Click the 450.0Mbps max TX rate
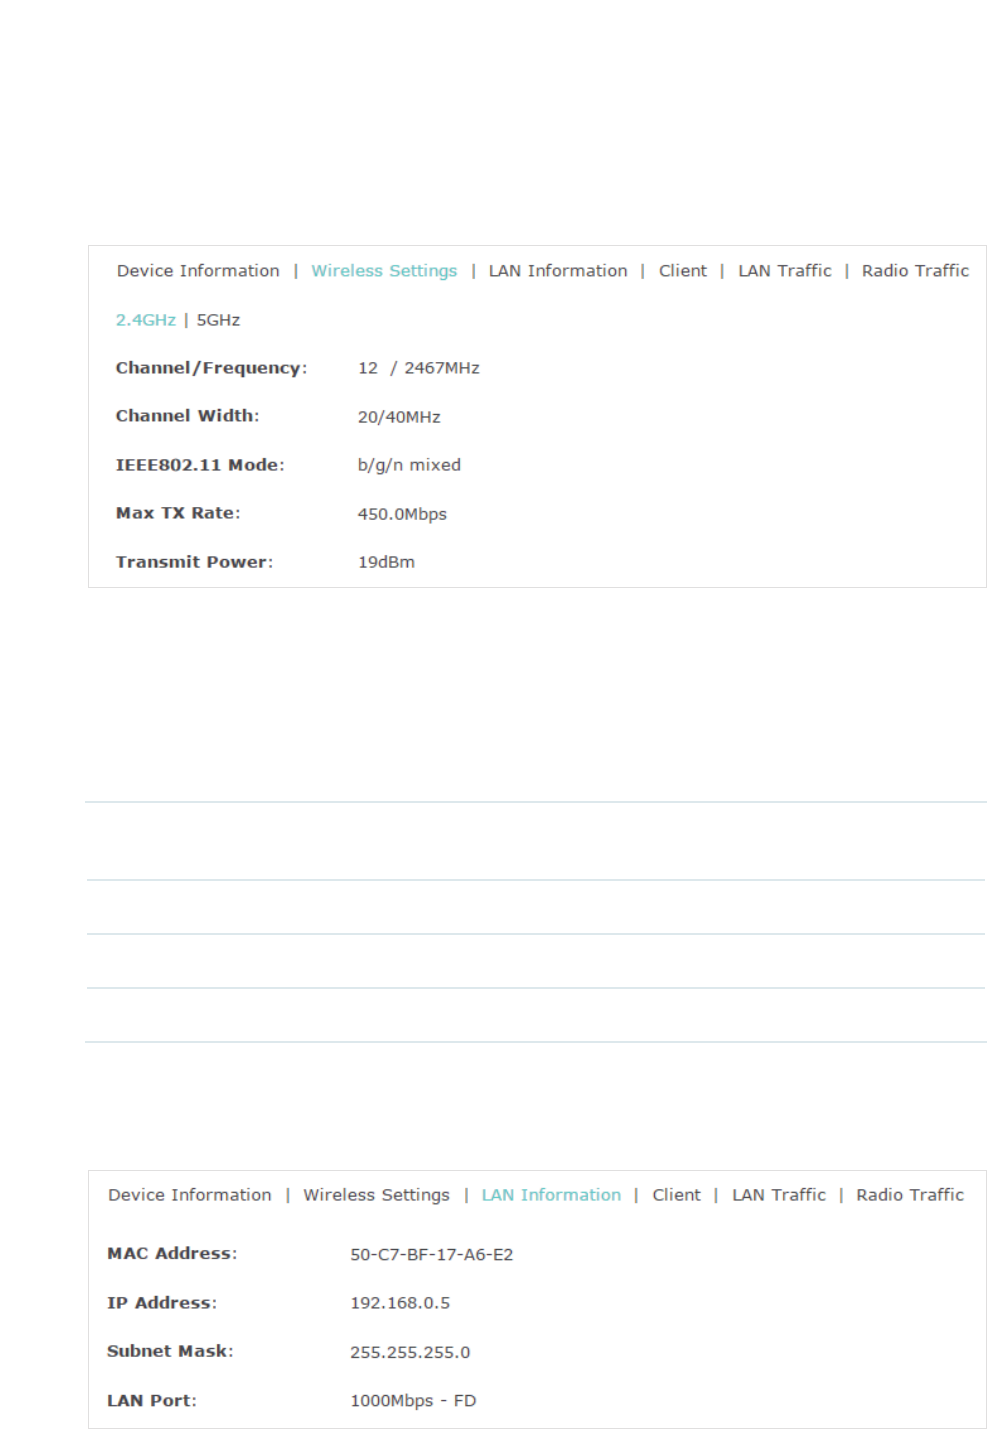This screenshot has height=1429, width=987. [x=402, y=514]
